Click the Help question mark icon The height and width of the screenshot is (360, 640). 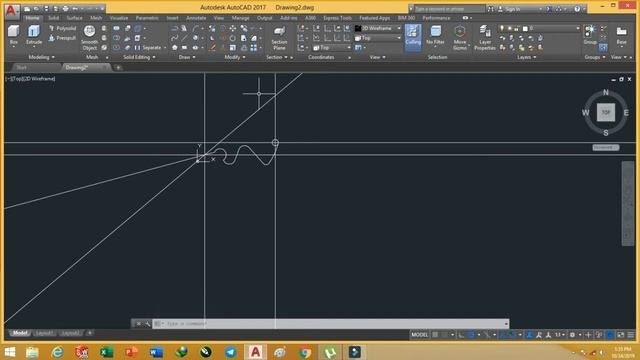point(577,9)
